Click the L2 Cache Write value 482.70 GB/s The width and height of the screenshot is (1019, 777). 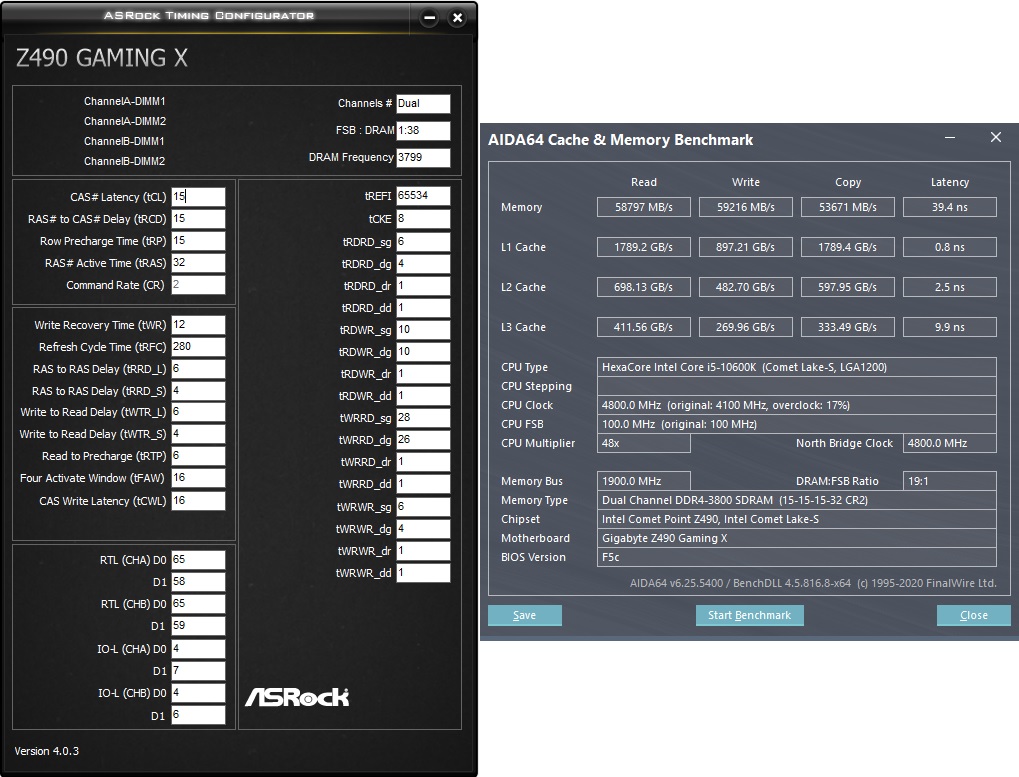point(745,287)
